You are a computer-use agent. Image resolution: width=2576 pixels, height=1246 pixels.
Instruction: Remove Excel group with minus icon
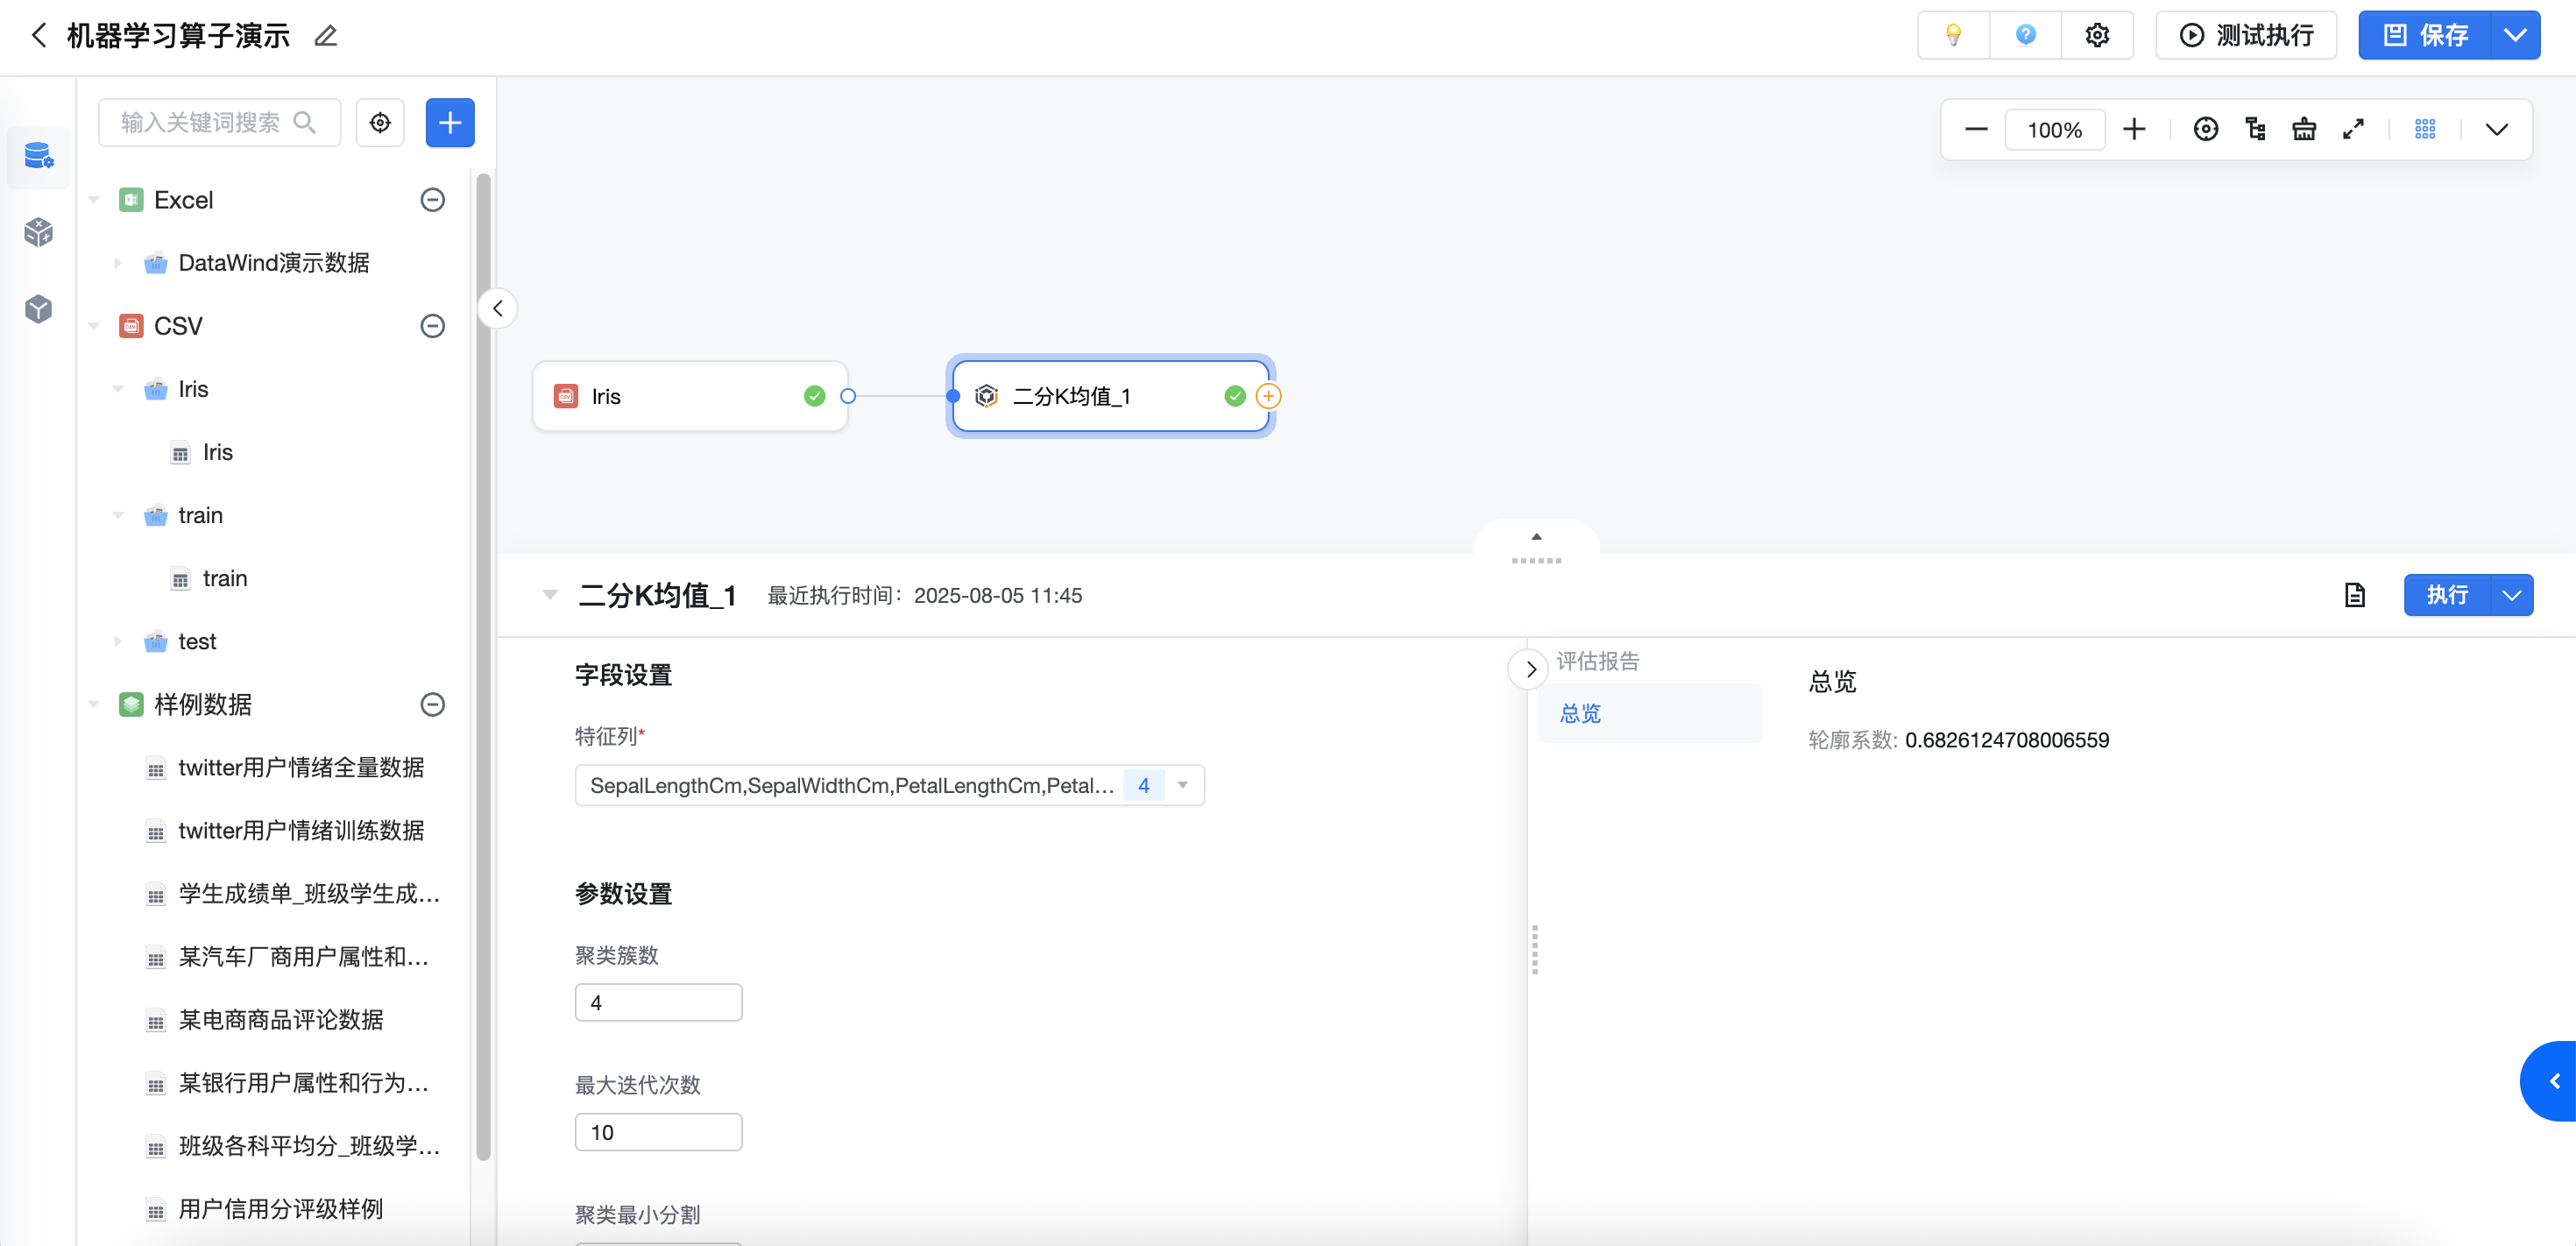coord(432,200)
